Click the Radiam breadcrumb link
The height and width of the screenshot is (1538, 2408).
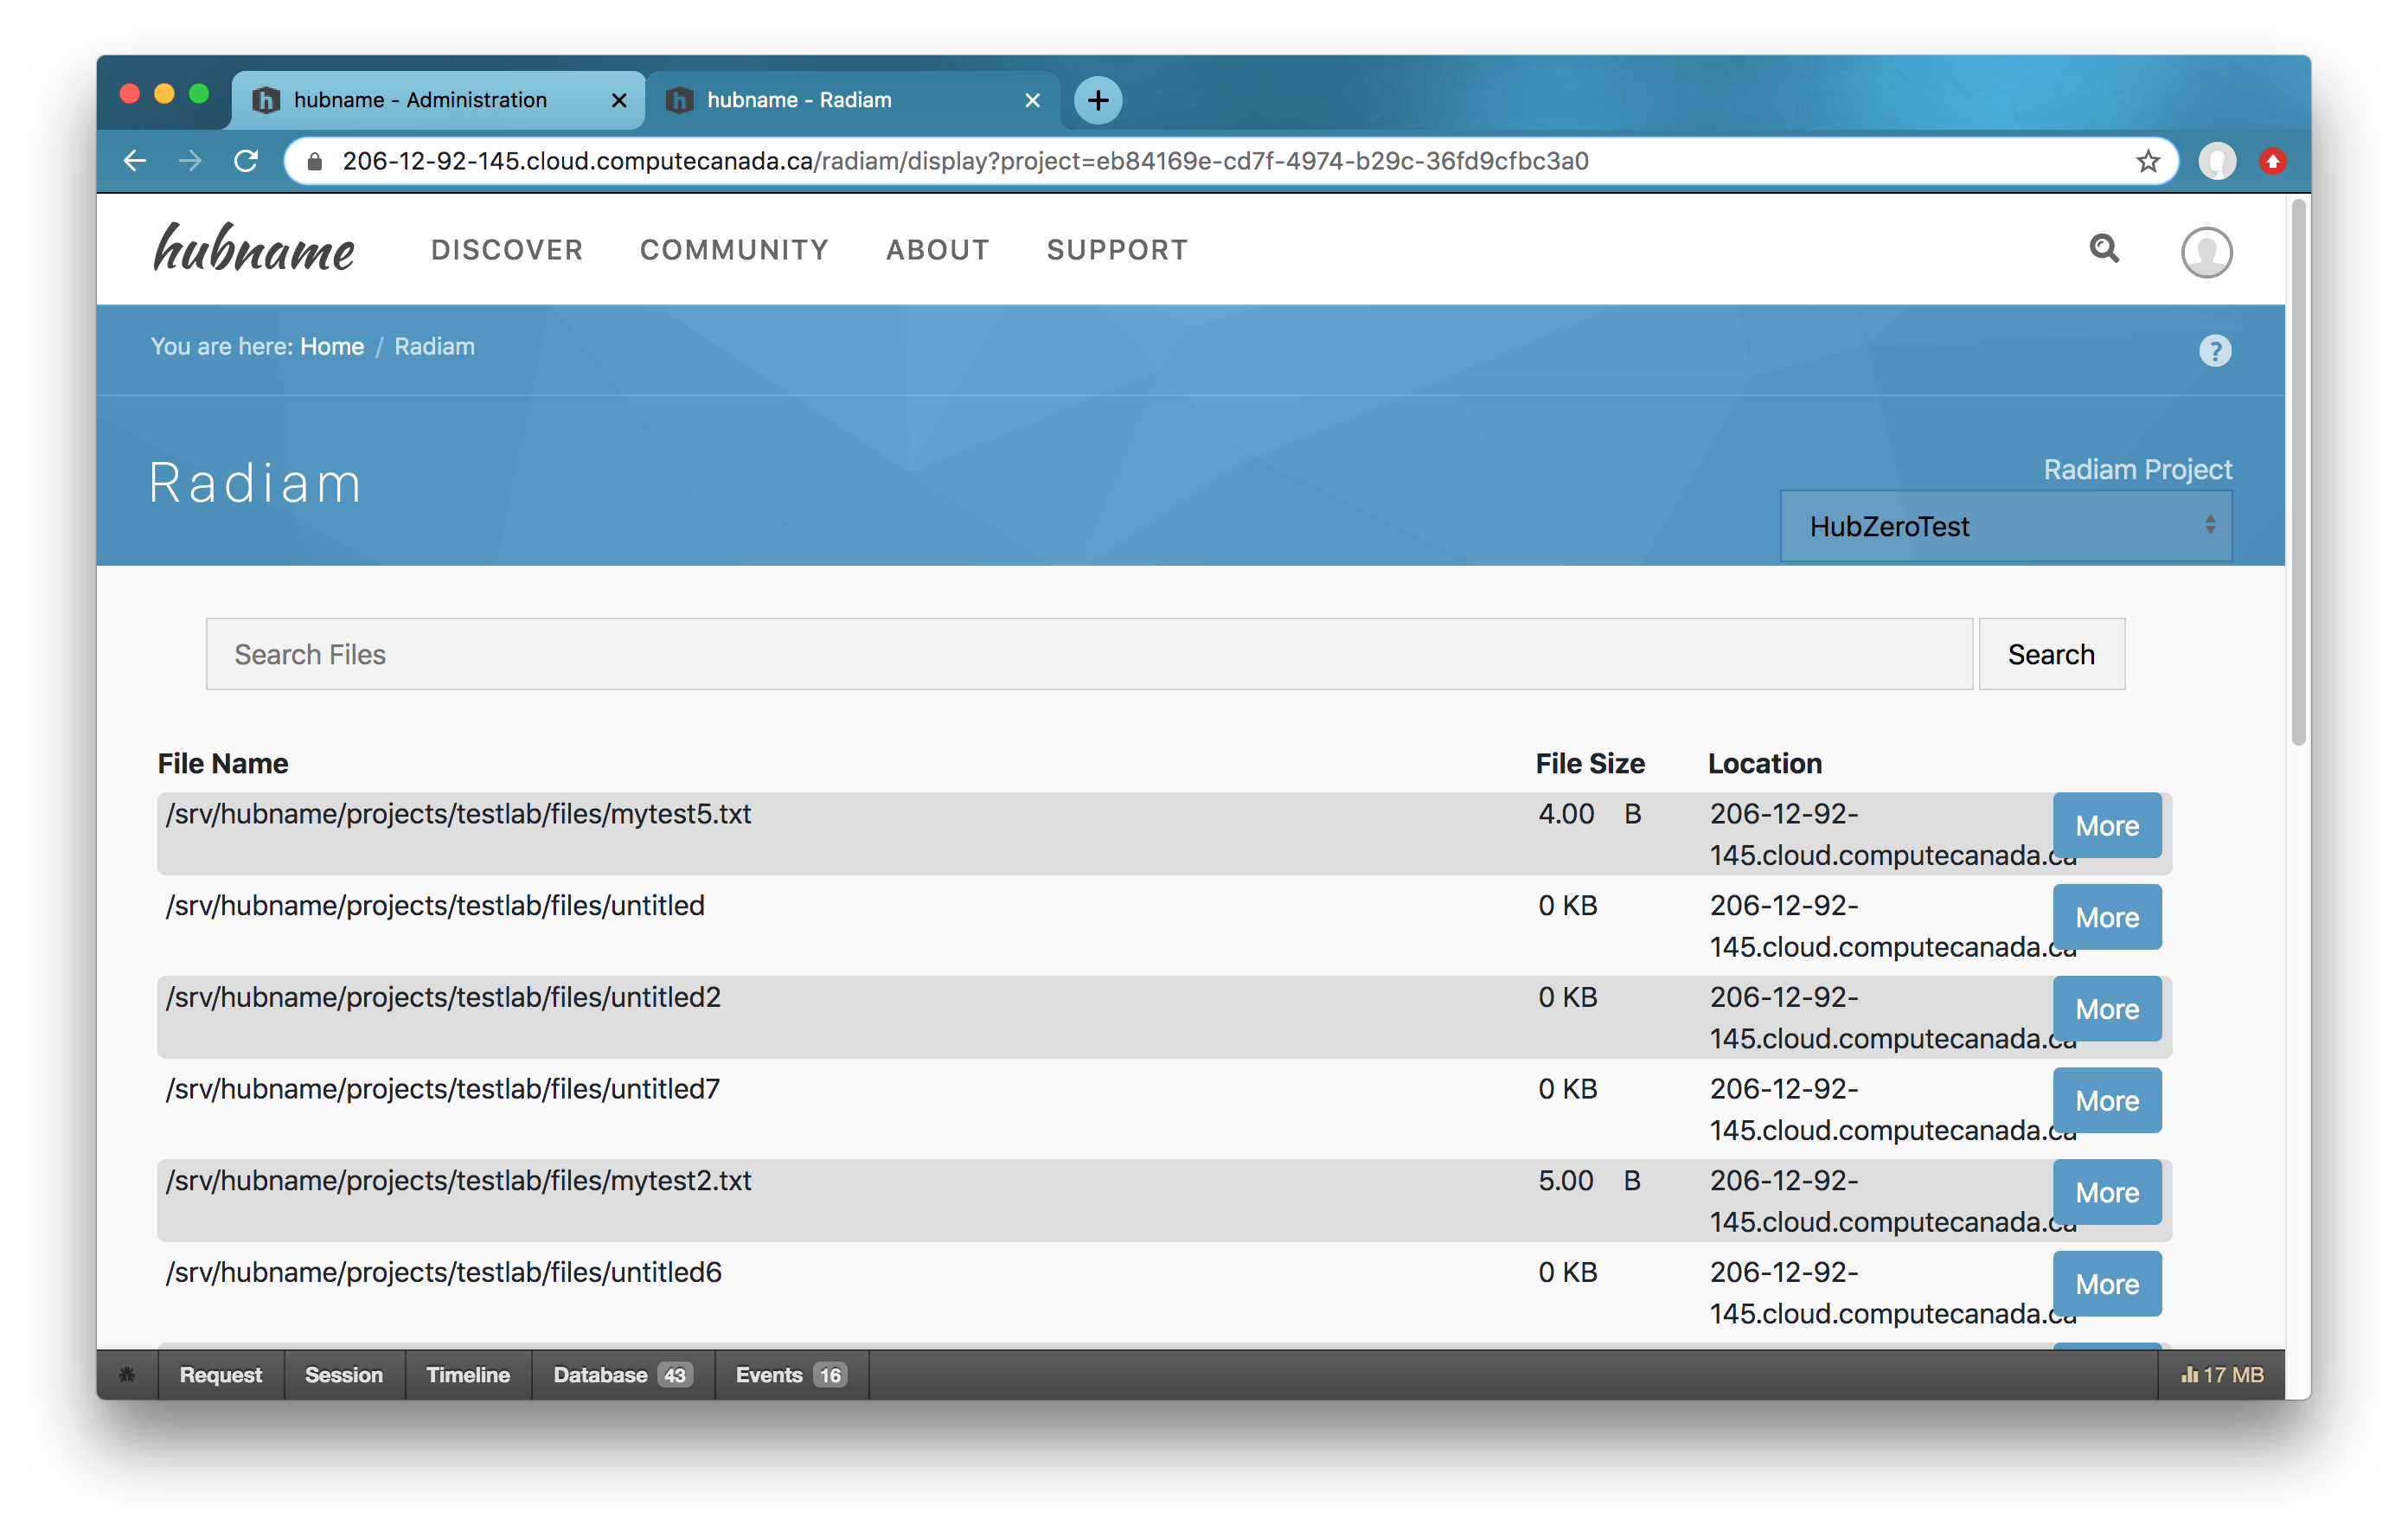point(434,346)
